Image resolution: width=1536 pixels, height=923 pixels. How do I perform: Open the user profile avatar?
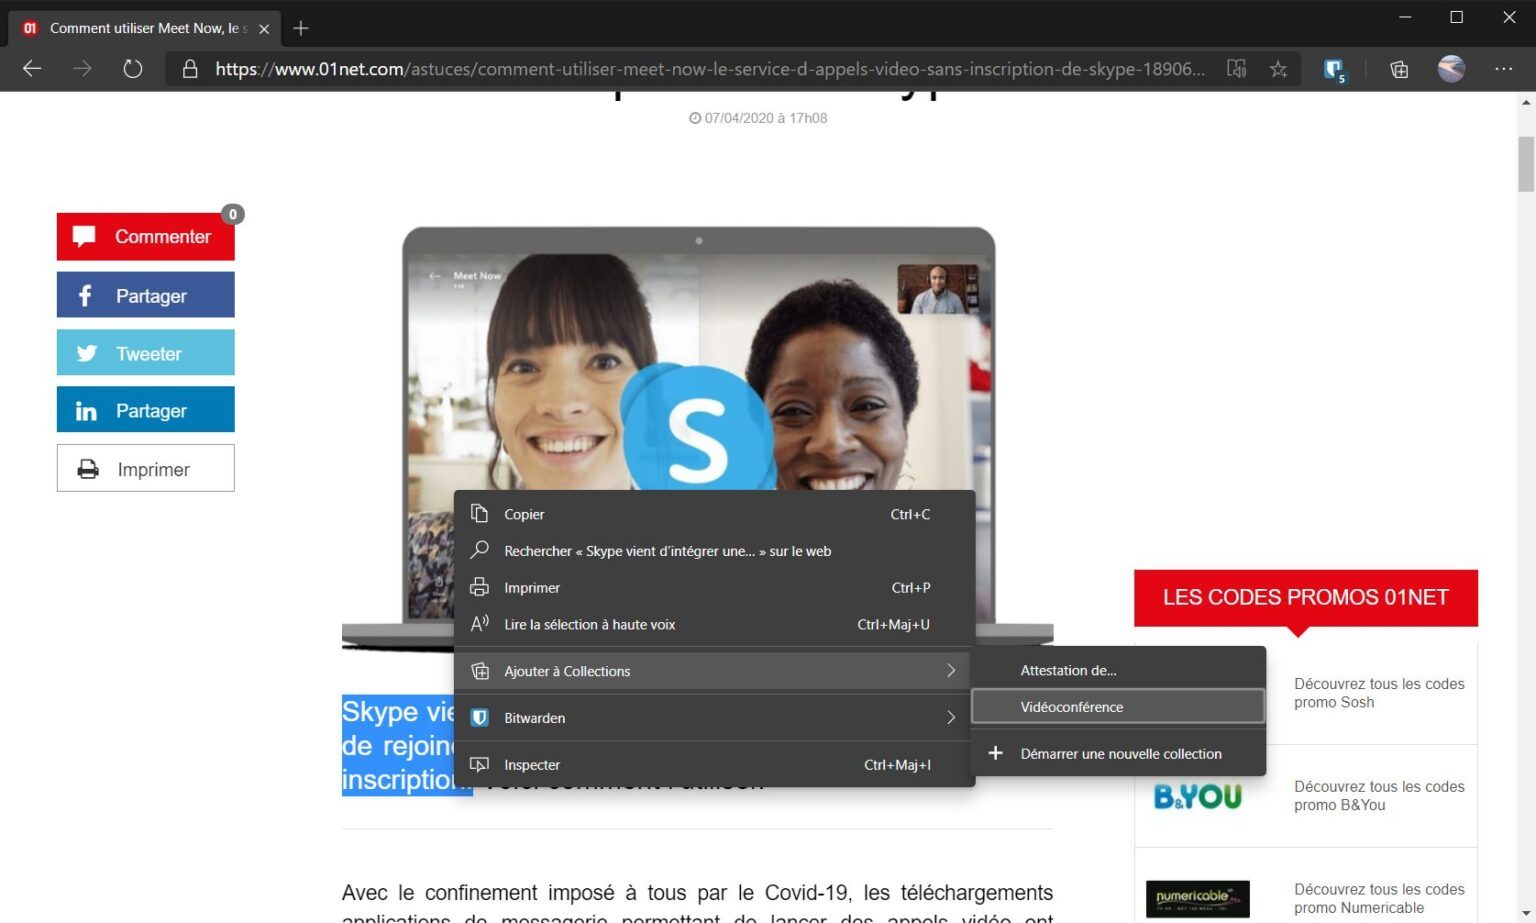point(1451,69)
